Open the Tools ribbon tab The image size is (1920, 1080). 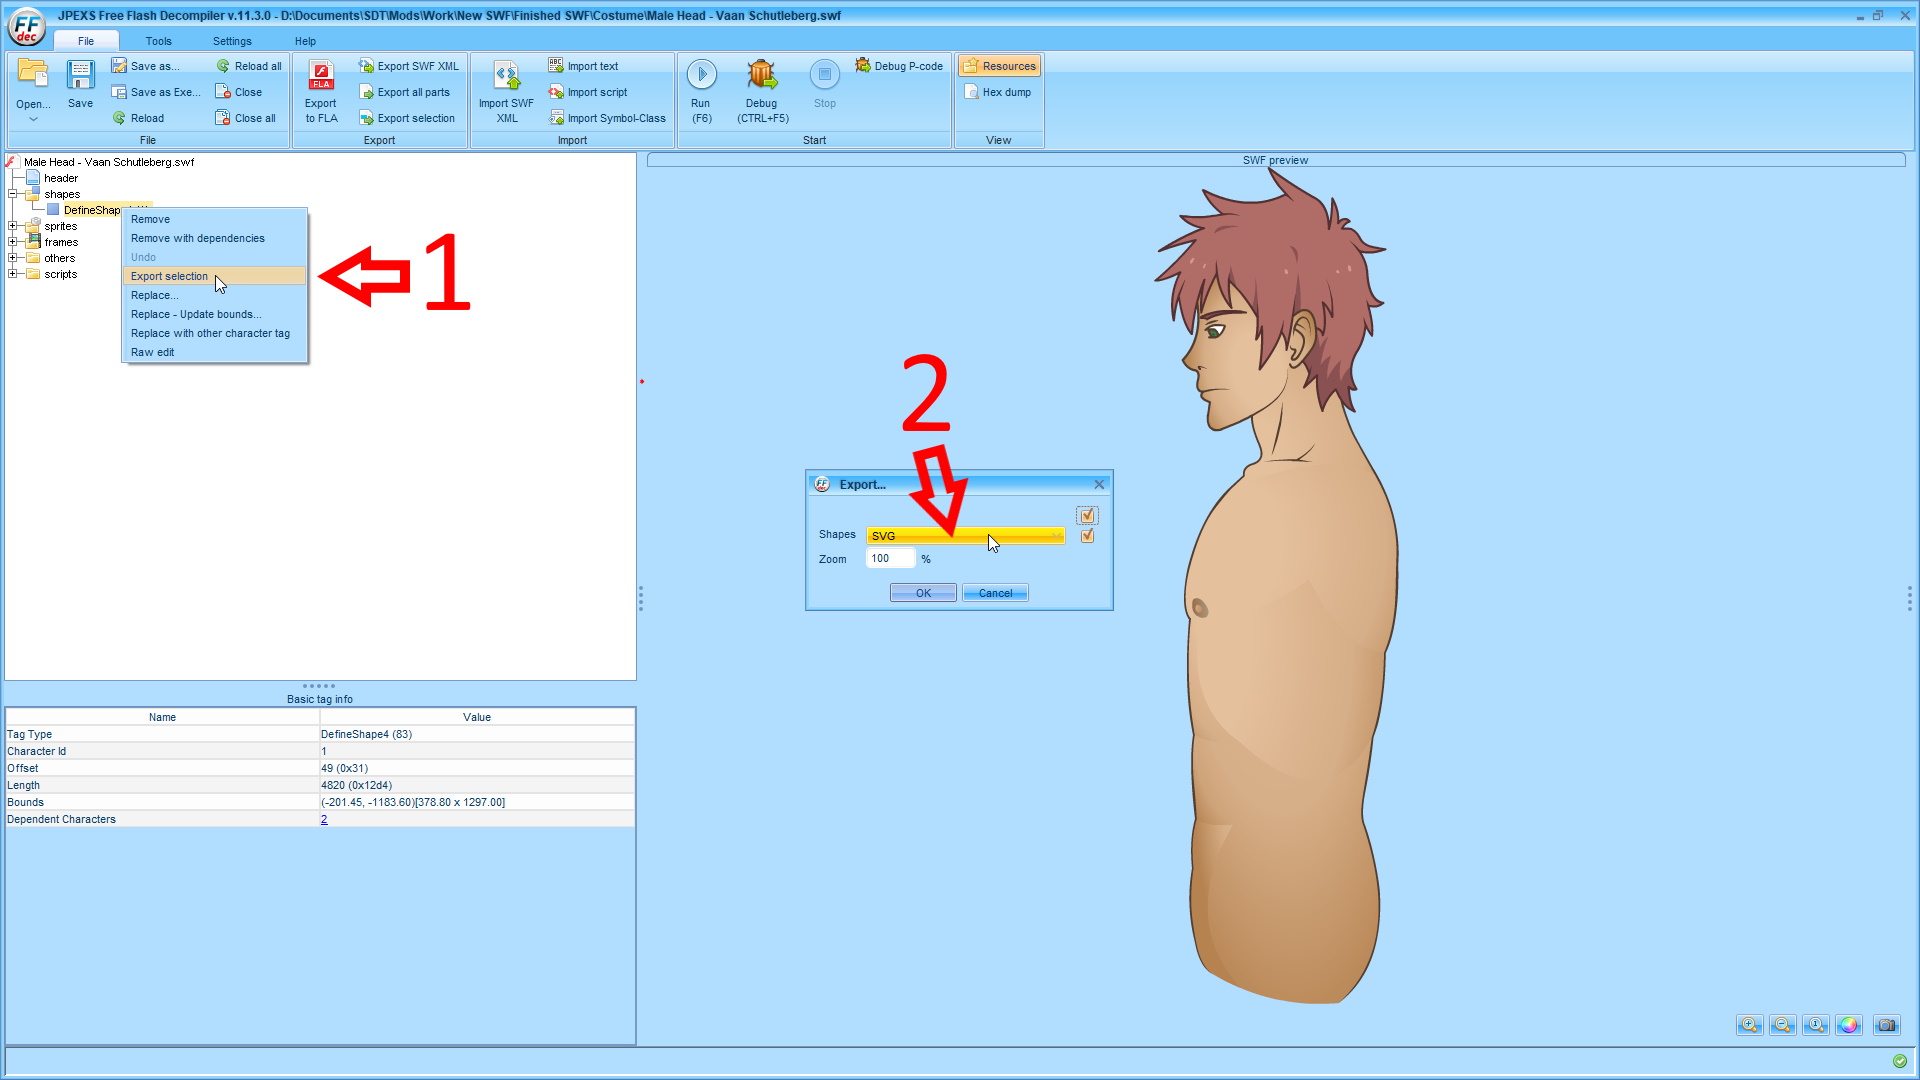[x=158, y=41]
